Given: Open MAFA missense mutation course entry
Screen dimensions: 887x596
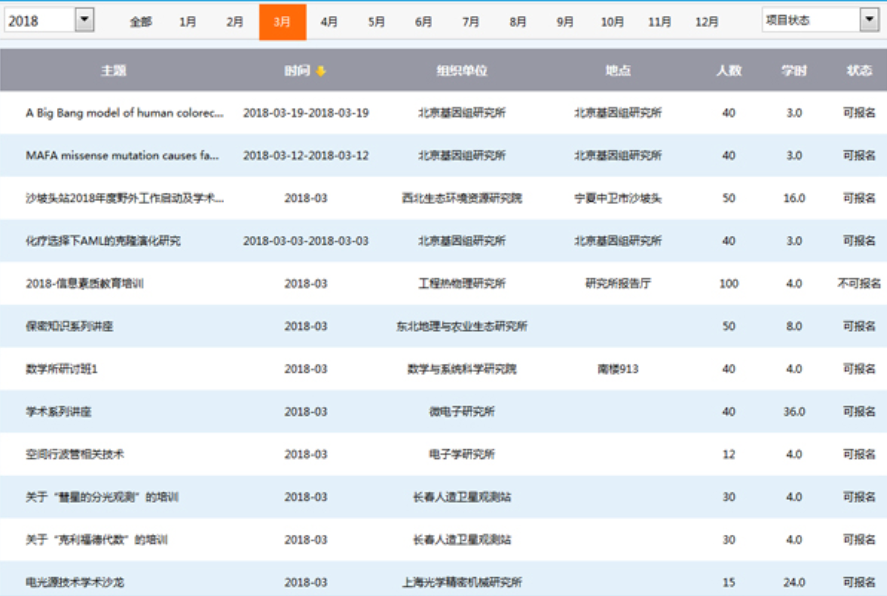Looking at the screenshot, I should (x=122, y=156).
